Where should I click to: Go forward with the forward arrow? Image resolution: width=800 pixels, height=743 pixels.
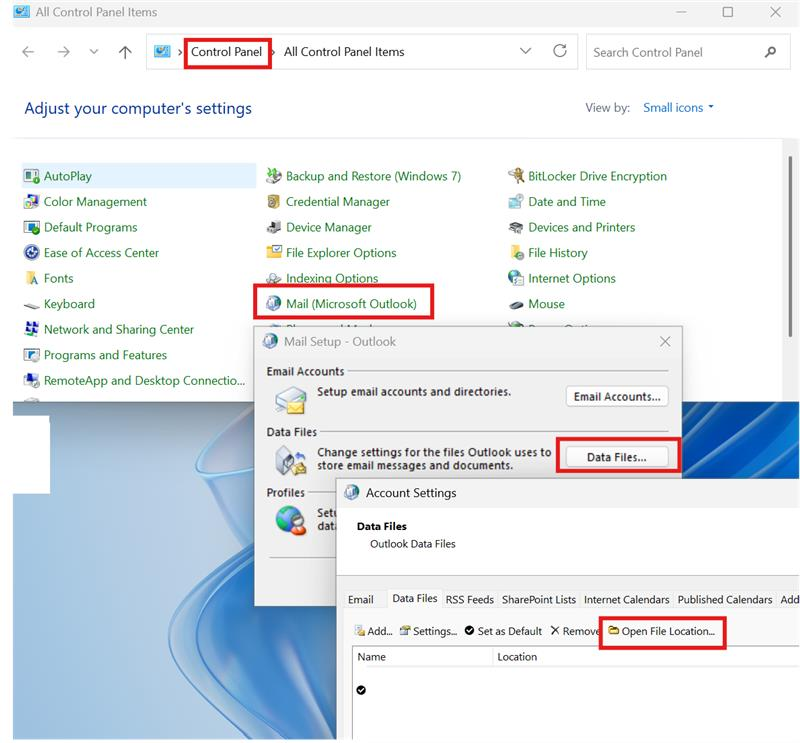[x=63, y=52]
